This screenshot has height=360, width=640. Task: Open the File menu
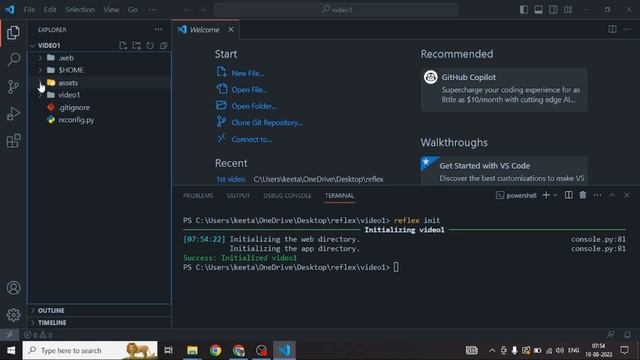pyautogui.click(x=29, y=9)
